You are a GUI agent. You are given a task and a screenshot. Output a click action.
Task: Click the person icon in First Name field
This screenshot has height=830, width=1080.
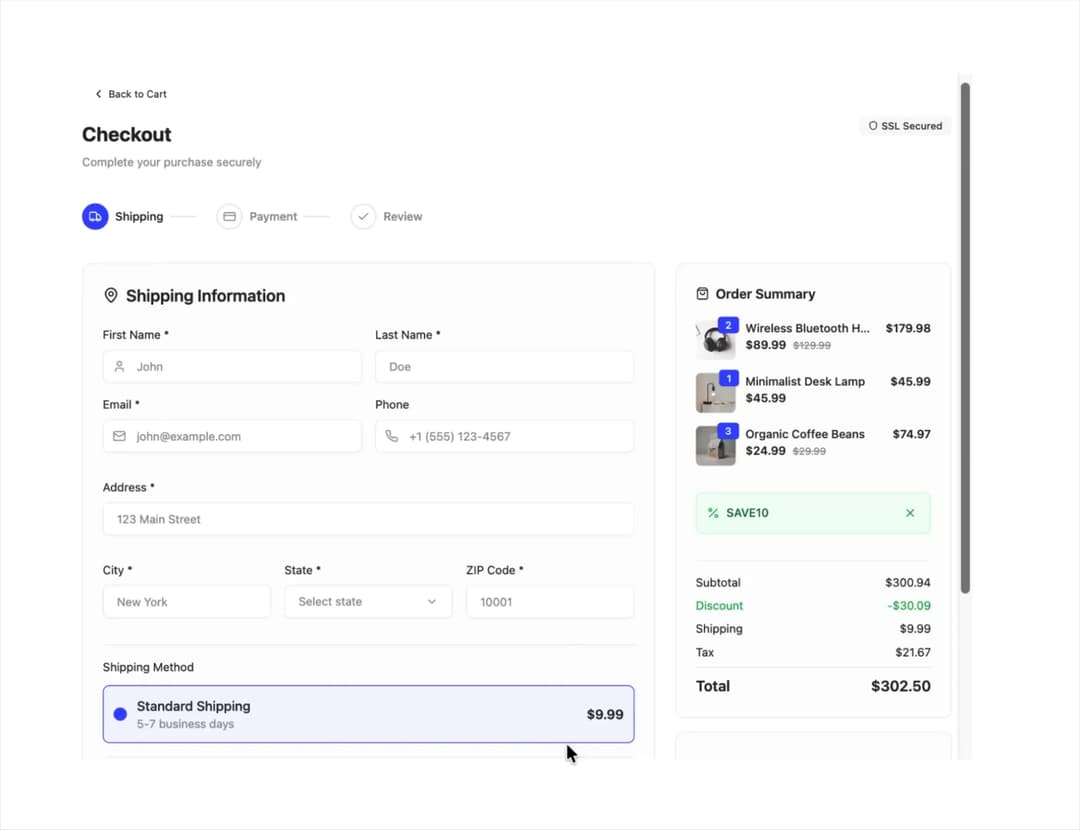(x=119, y=366)
